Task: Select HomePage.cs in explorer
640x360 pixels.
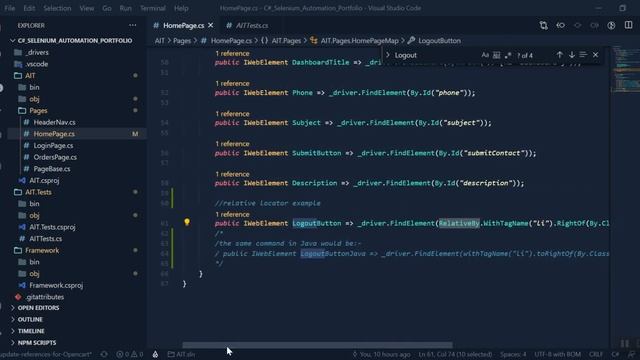Action: point(54,134)
